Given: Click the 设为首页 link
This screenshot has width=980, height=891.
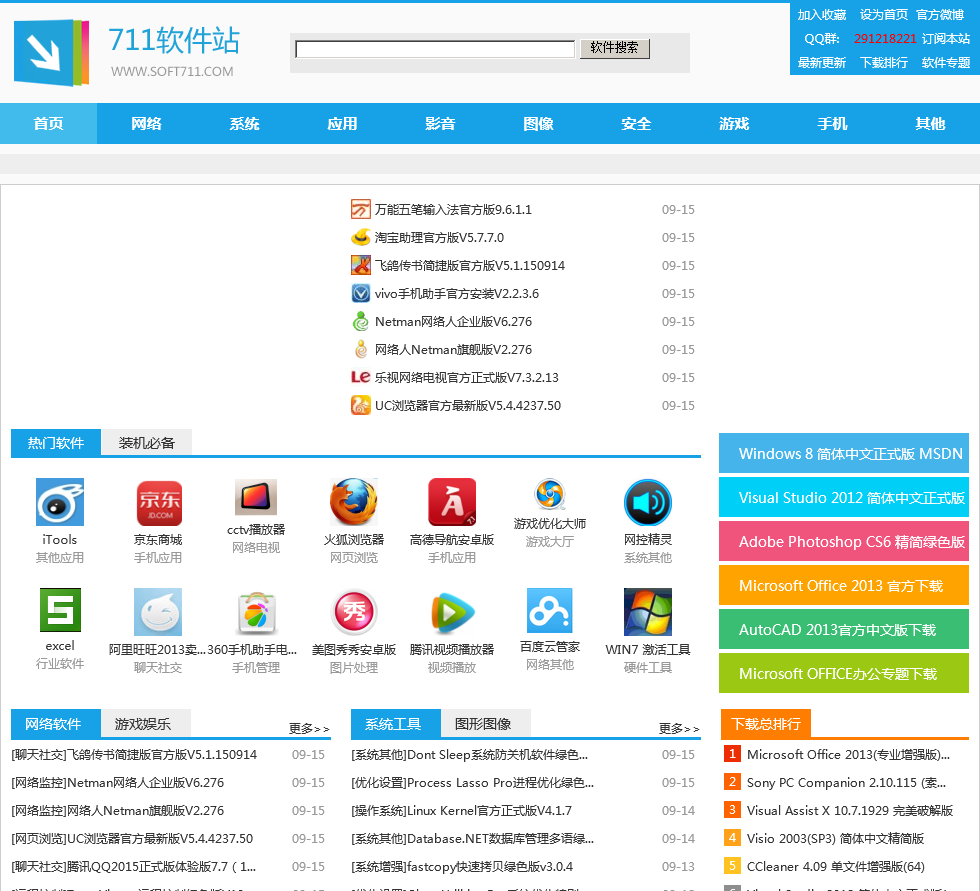Looking at the screenshot, I should (884, 15).
